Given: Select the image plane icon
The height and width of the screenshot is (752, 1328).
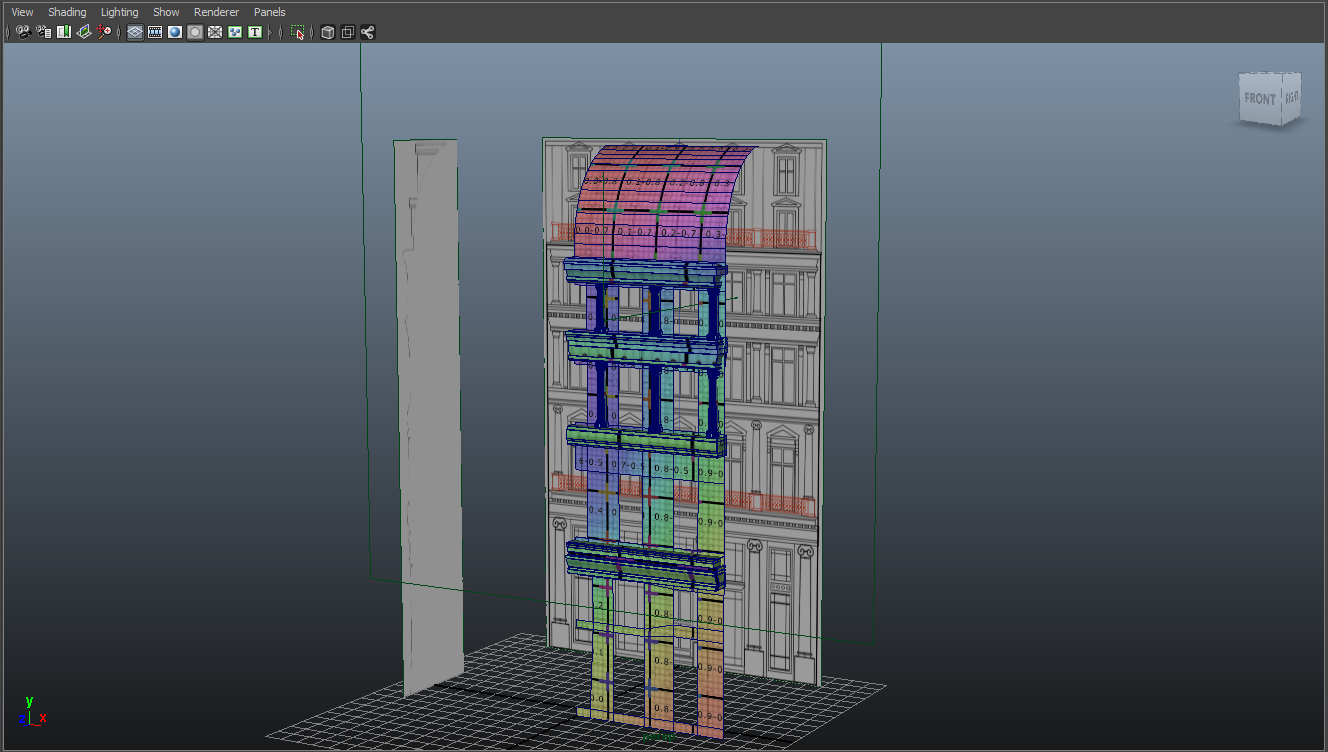Looking at the screenshot, I should [x=85, y=31].
